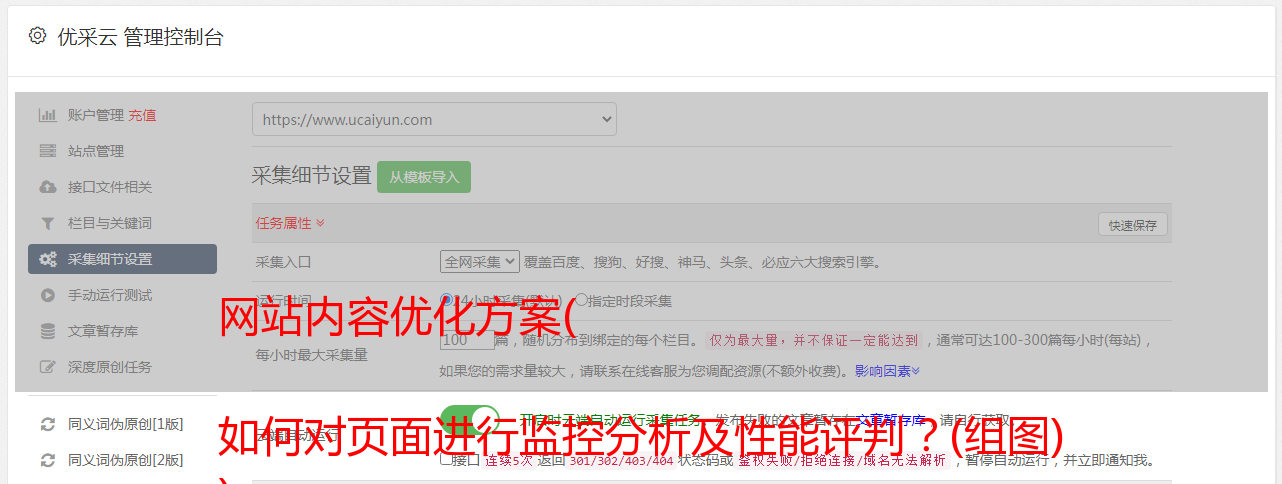This screenshot has height=484, width=1282.
Task: Click the 采集细节设置 page heading
Action: 311,176
